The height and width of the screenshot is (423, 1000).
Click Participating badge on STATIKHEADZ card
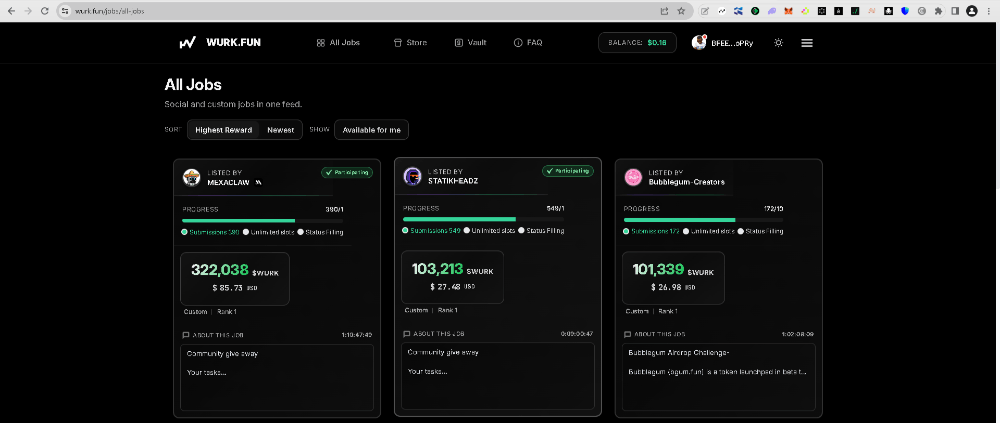click(x=568, y=171)
